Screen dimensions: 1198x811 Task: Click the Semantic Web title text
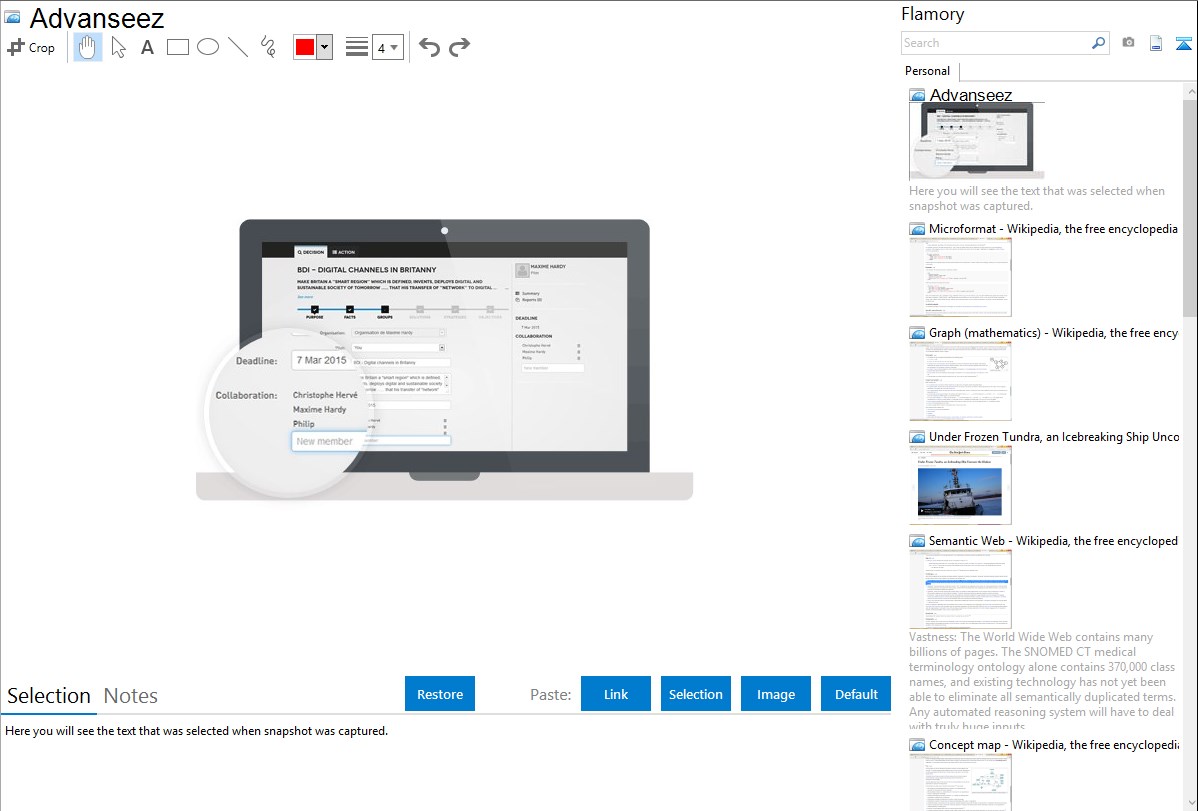[x=1053, y=540]
